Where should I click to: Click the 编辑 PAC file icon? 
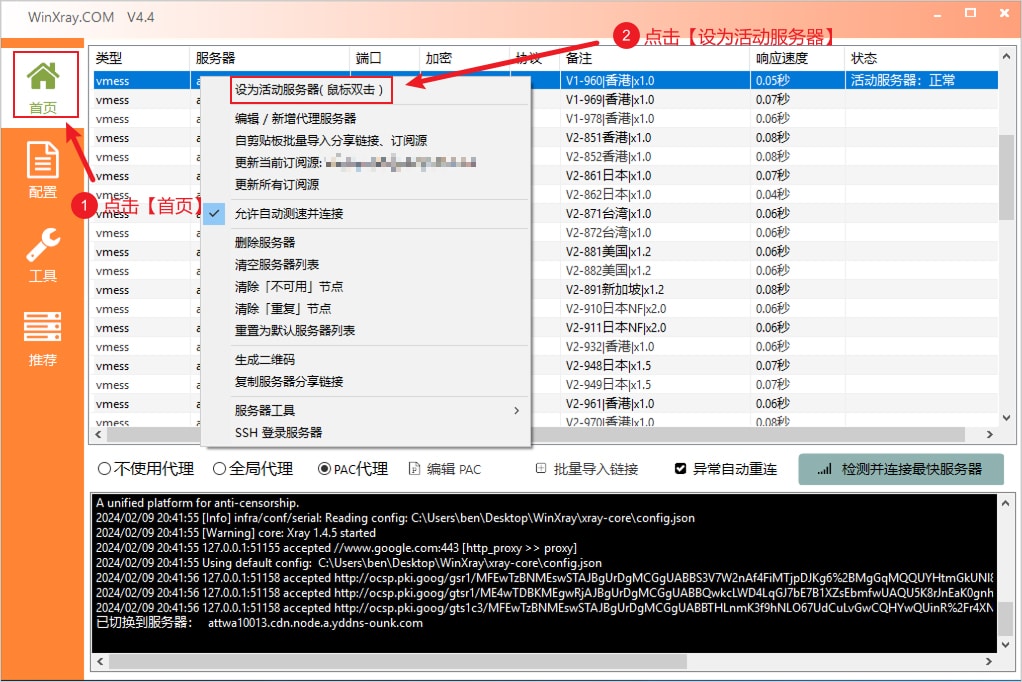414,469
